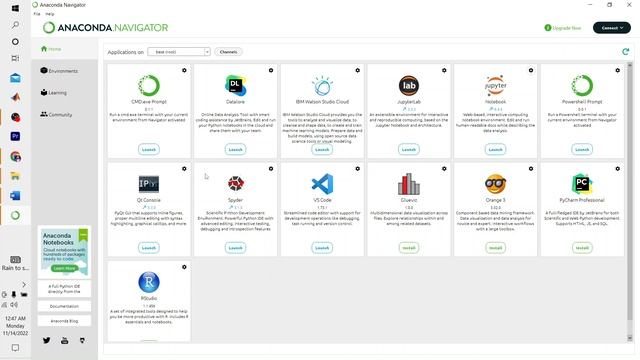Open options gear on JupyterLab tile
640x360 pixels.
click(x=444, y=70)
